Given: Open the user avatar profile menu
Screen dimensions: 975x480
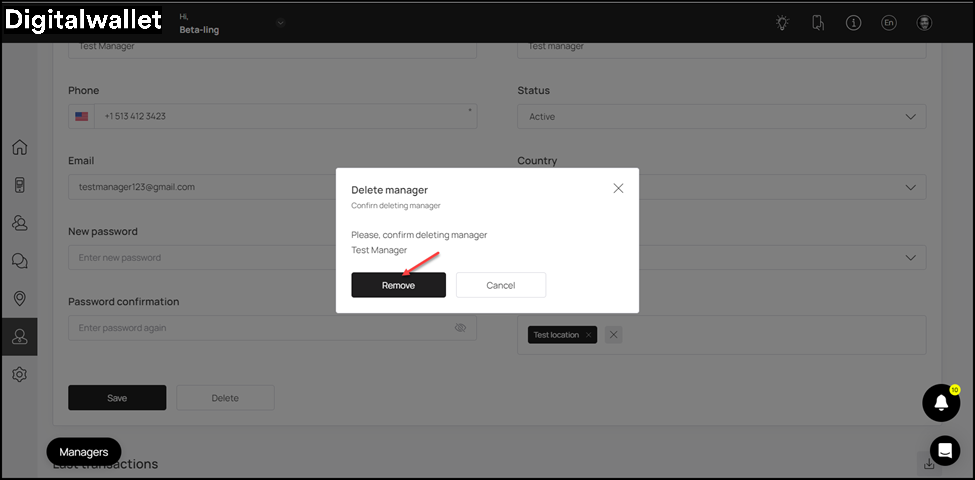Looking at the screenshot, I should click(924, 23).
